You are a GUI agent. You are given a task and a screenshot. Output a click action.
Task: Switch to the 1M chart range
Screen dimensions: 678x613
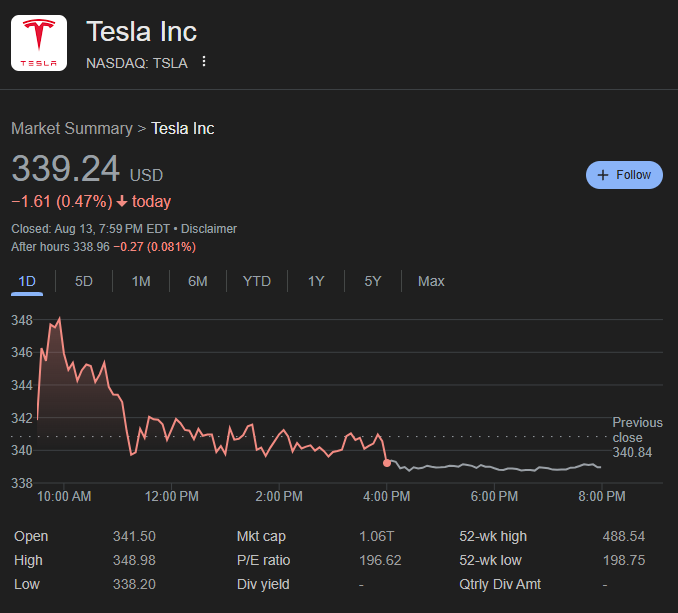[141, 281]
